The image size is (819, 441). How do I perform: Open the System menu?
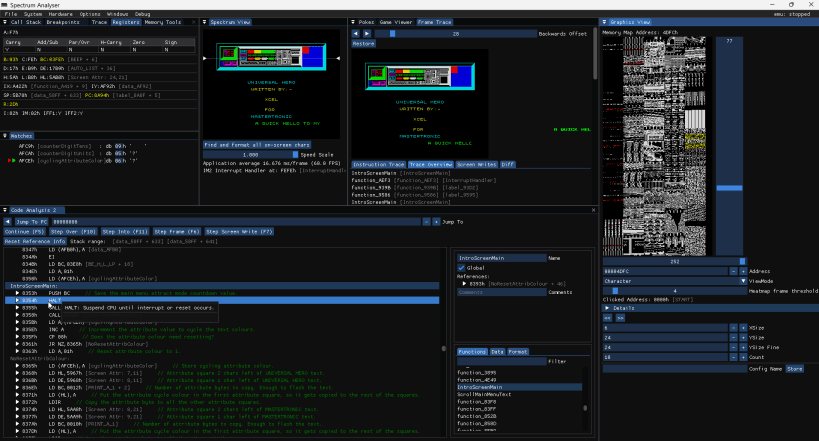pyautogui.click(x=33, y=14)
